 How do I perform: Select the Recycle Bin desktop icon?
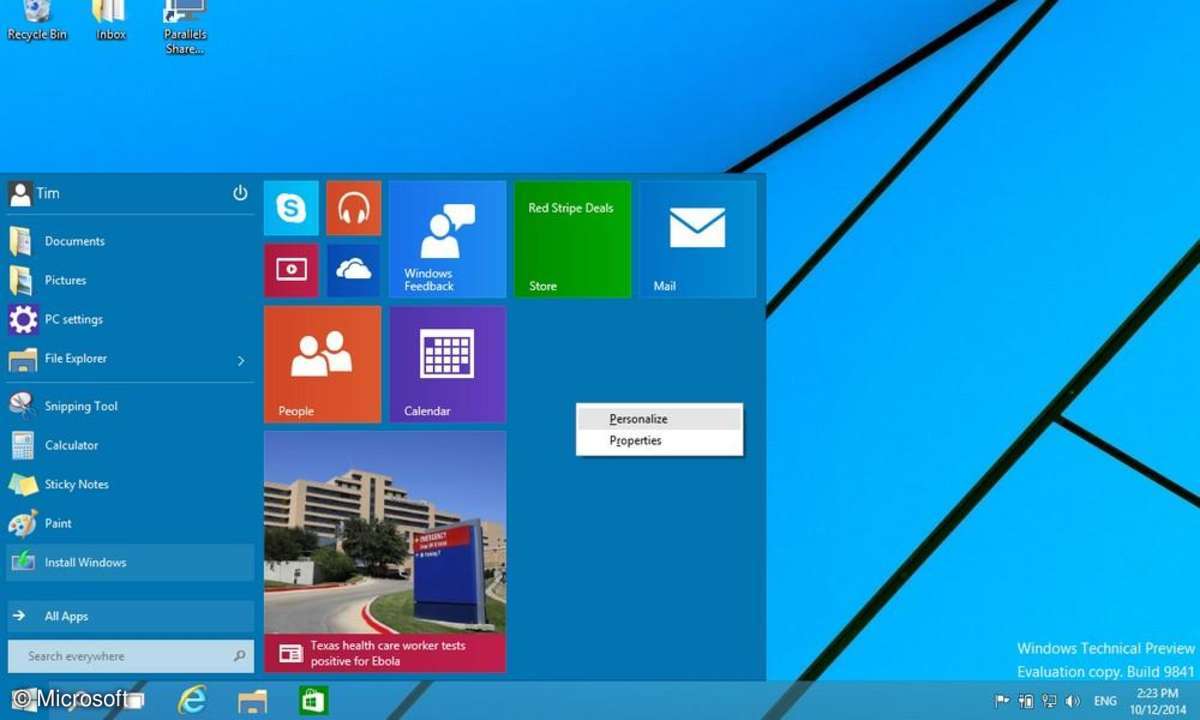pos(37,20)
